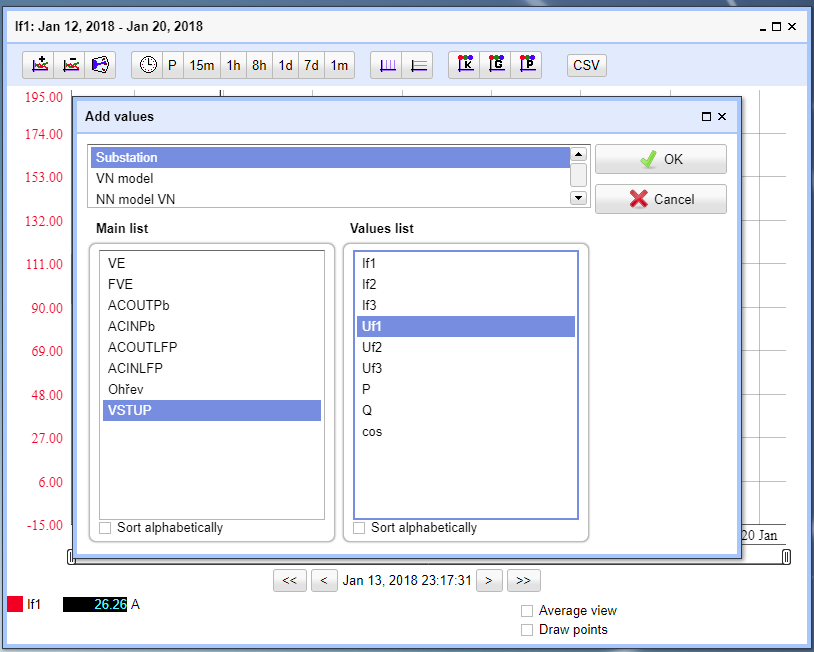
Task: Select P in Values list
Action: [x=466, y=389]
